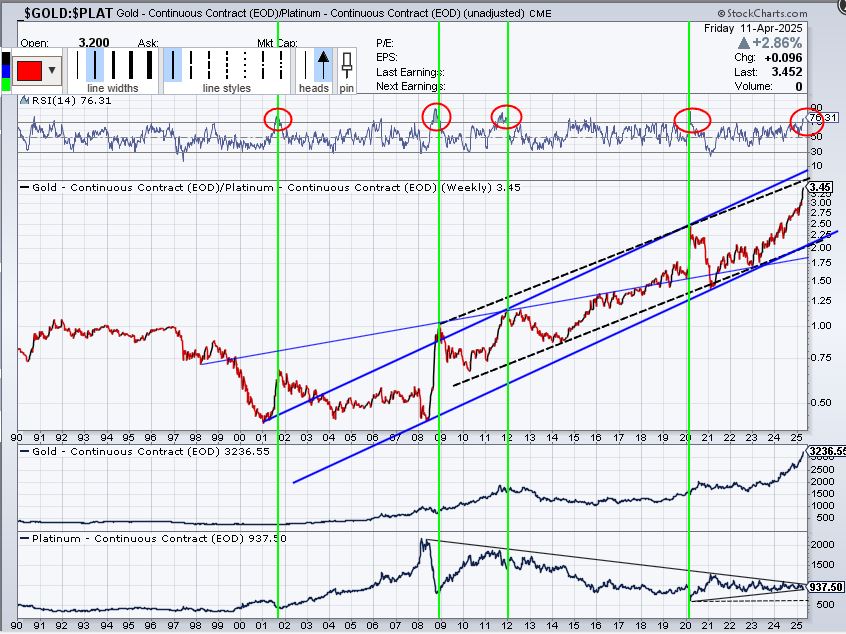Image resolution: width=846 pixels, height=634 pixels.
Task: Click the RSI(14) indicator legend label
Action: click(x=71, y=100)
